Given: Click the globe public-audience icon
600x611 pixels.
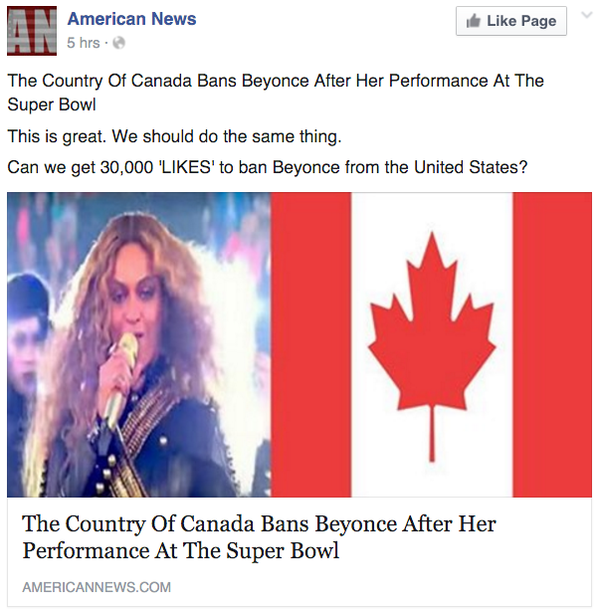Looking at the screenshot, I should (119, 42).
